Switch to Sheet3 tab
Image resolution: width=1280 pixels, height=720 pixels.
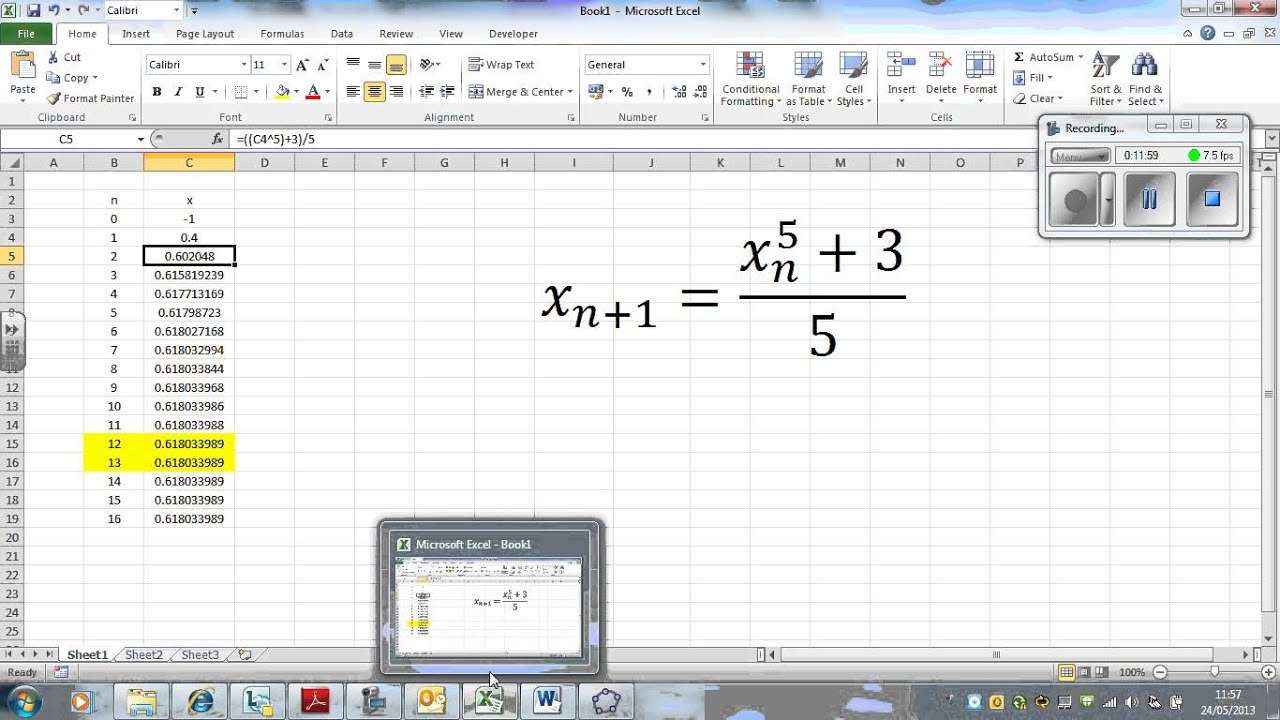pos(200,655)
